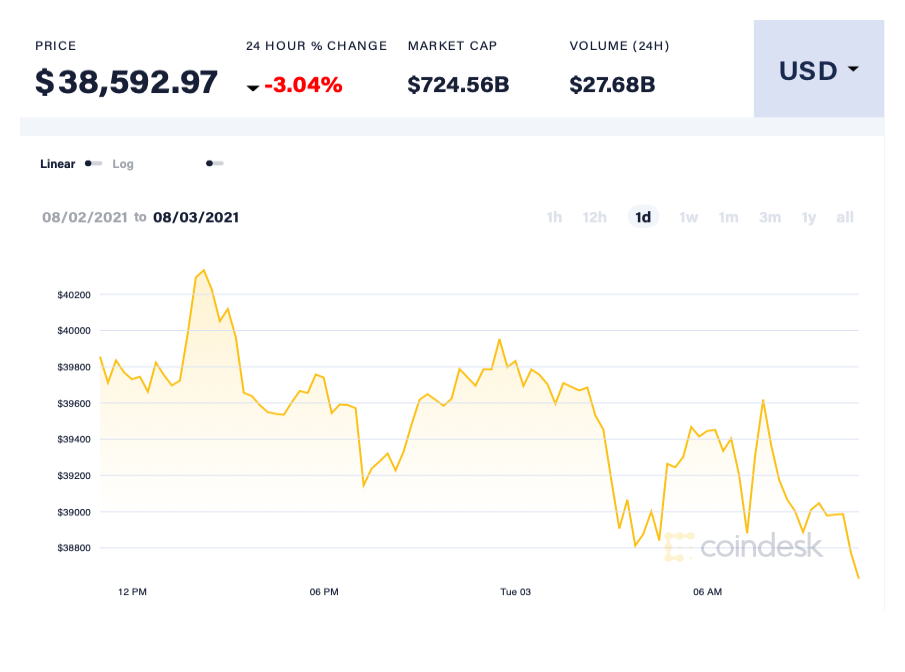Click the Linear scale label
Viewport: 905px width, 672px height.
click(x=57, y=163)
